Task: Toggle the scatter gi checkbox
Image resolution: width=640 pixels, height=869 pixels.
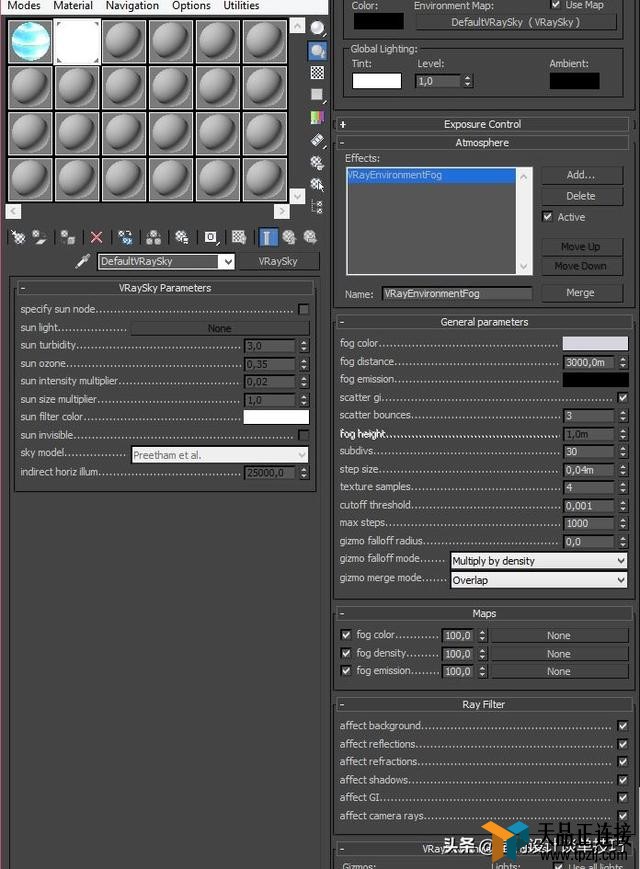Action: click(x=623, y=397)
